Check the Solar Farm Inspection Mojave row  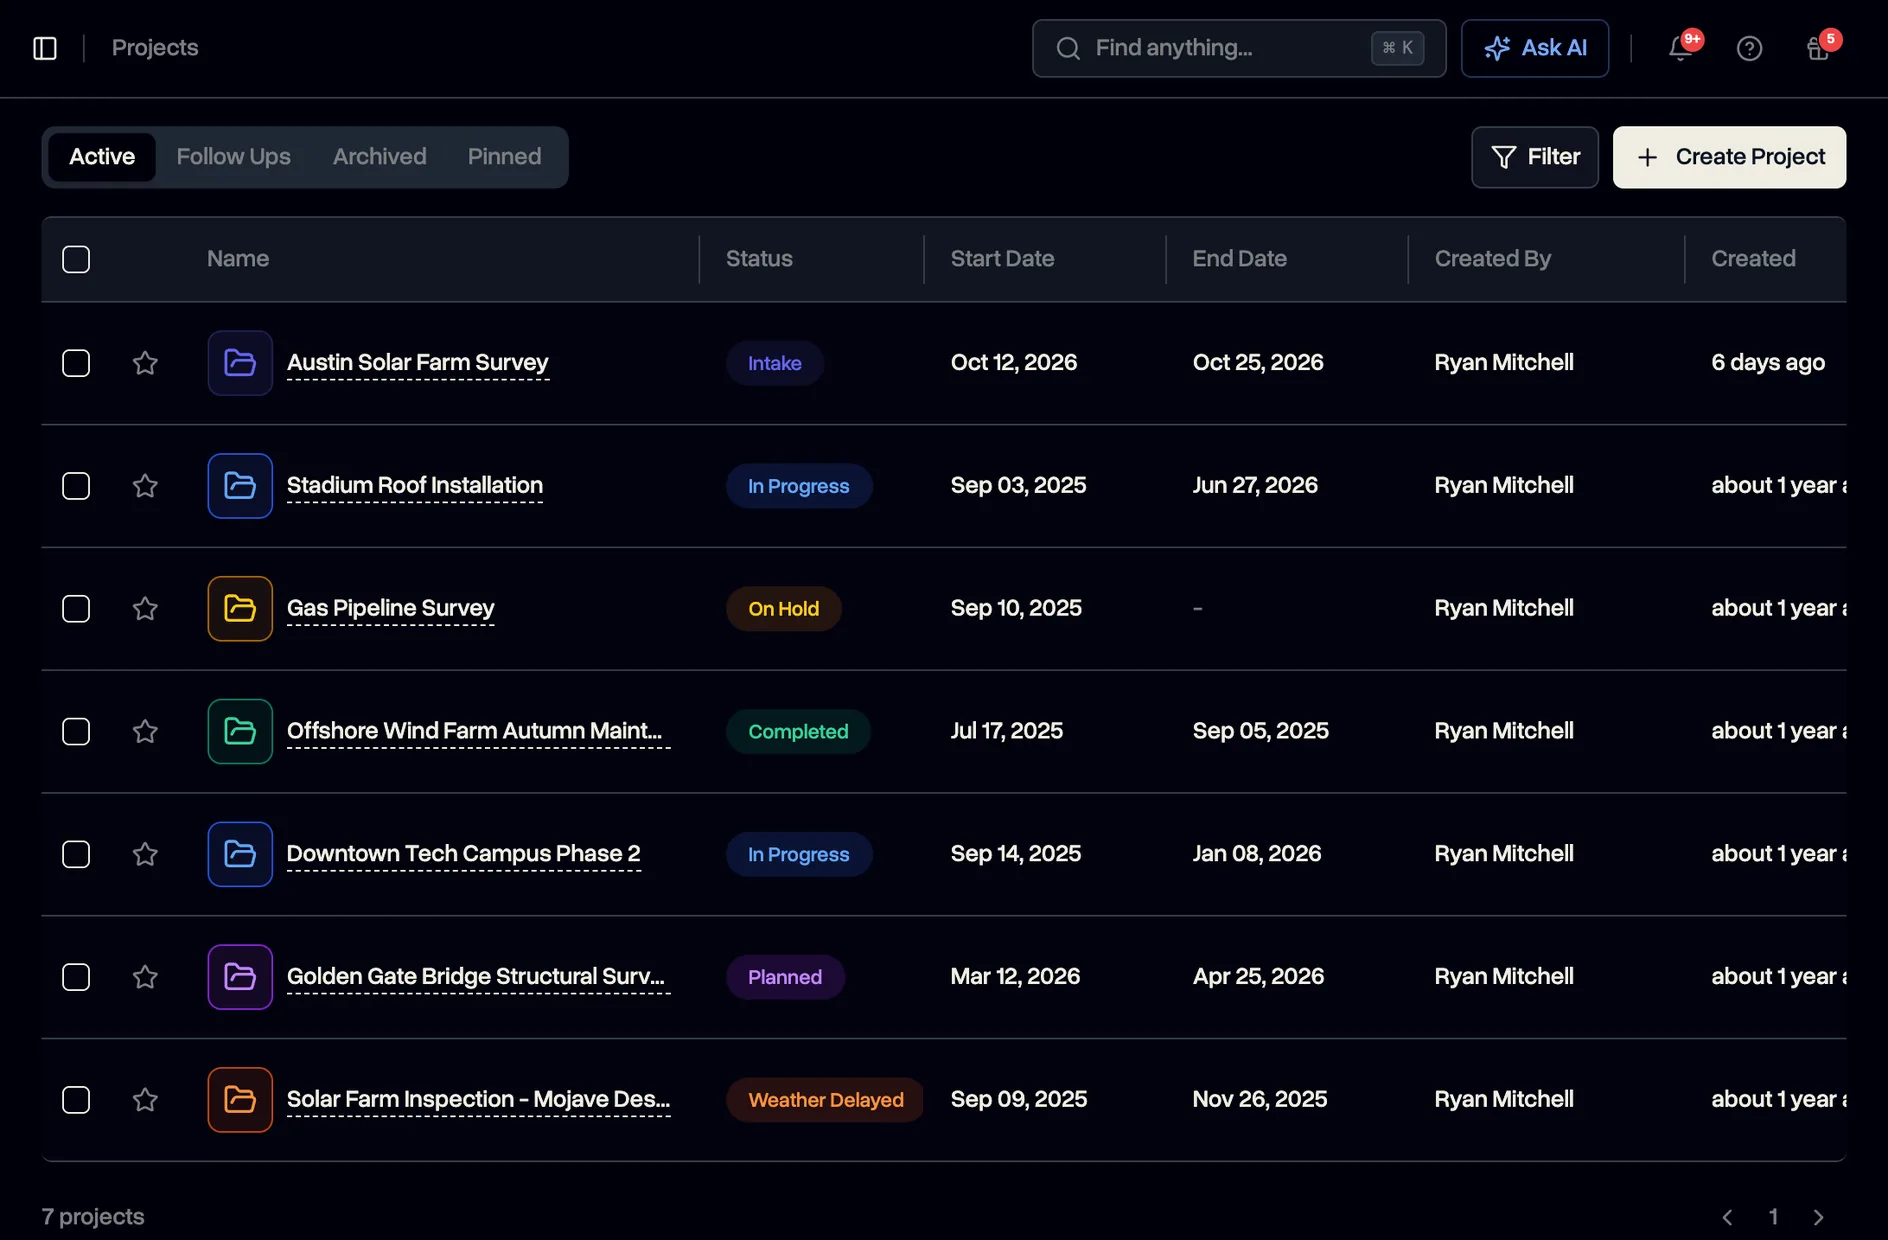point(76,1100)
